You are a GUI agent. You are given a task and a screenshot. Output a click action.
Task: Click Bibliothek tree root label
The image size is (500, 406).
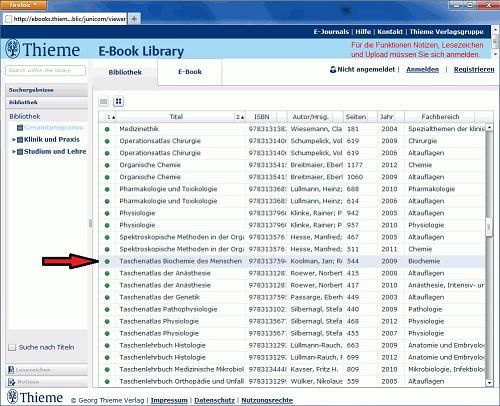[x=25, y=116]
